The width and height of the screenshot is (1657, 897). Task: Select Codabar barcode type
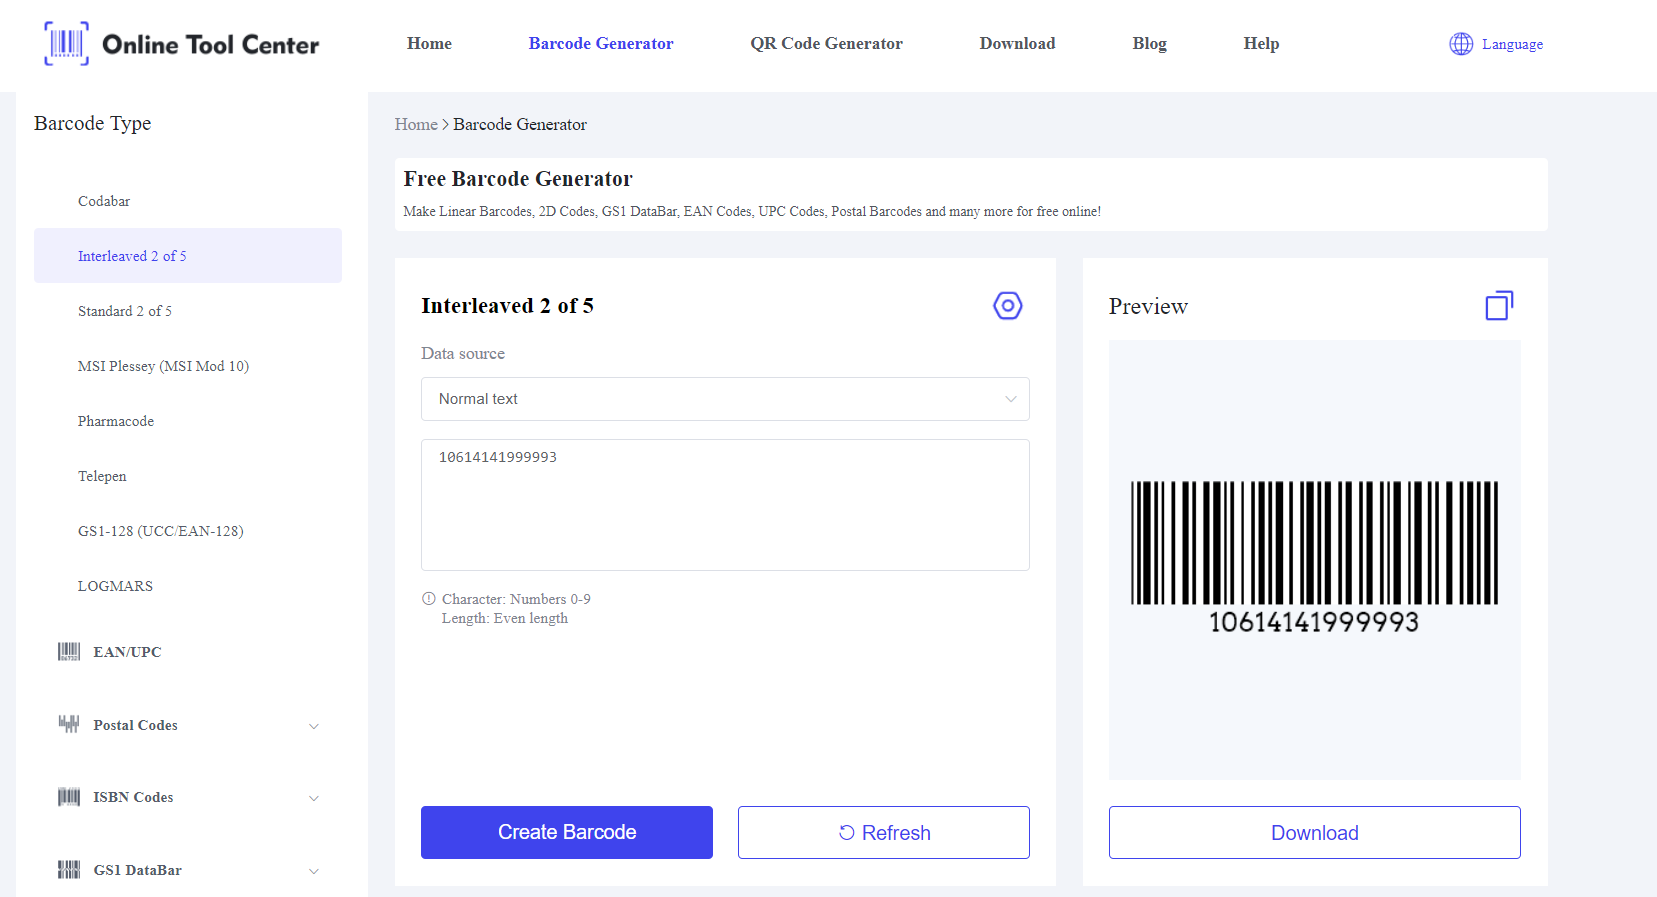tap(104, 201)
